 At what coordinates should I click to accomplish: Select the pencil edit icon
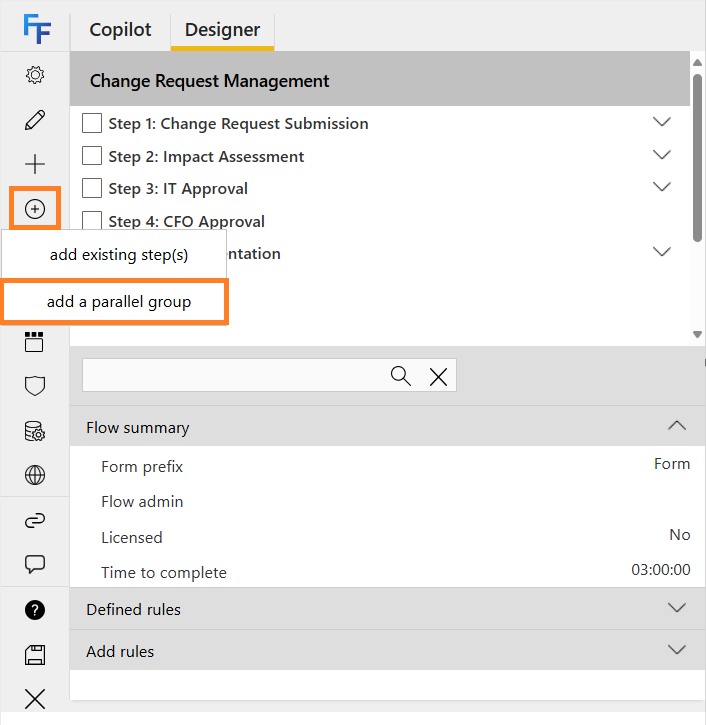[35, 120]
